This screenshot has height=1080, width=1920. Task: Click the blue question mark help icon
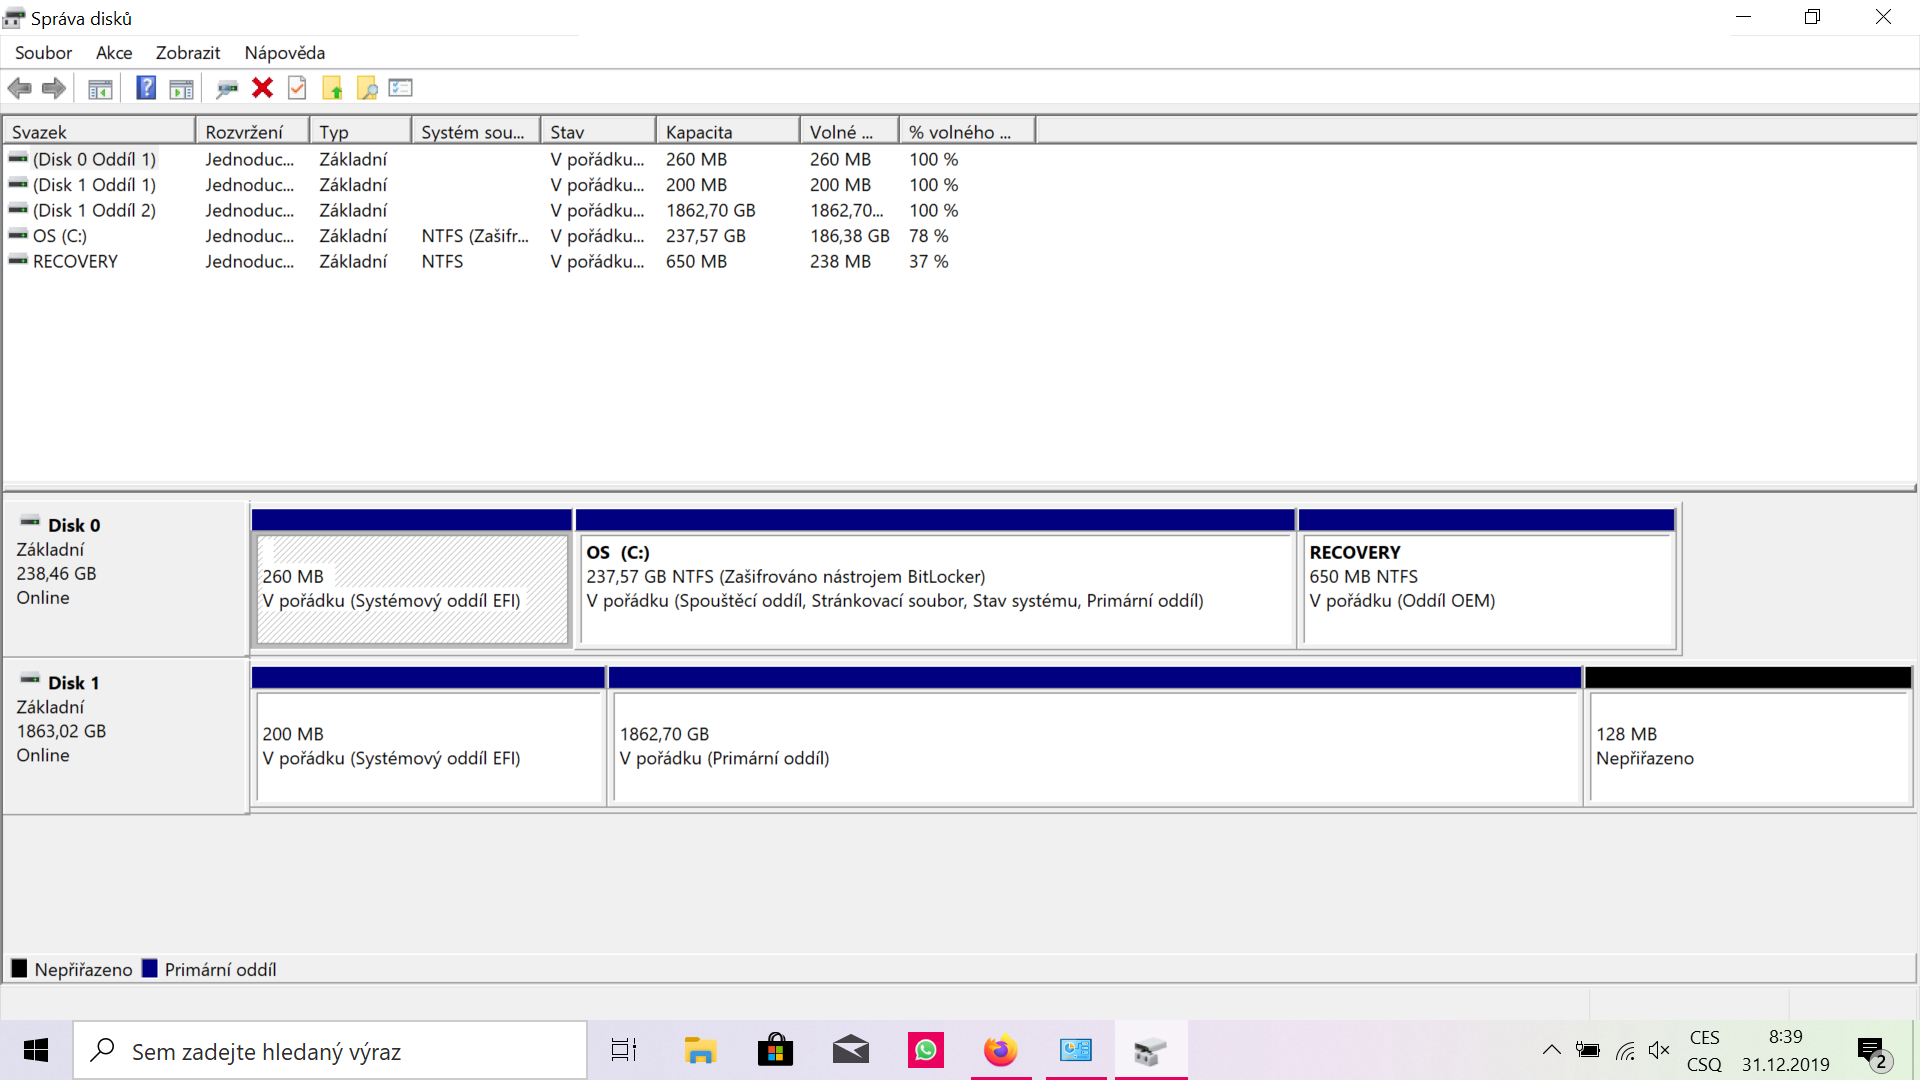tap(146, 88)
